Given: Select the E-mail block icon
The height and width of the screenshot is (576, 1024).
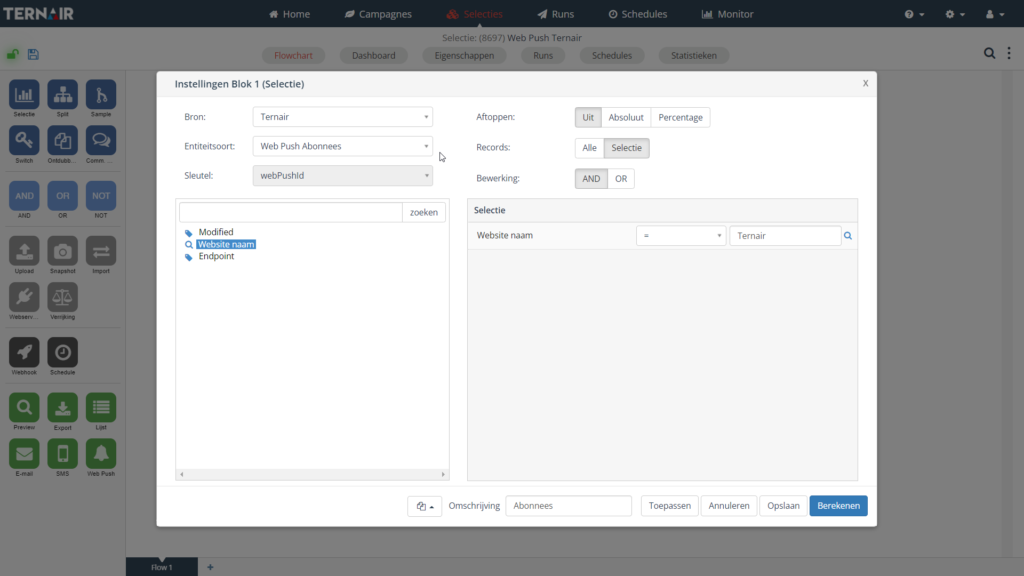Looking at the screenshot, I should [24, 454].
